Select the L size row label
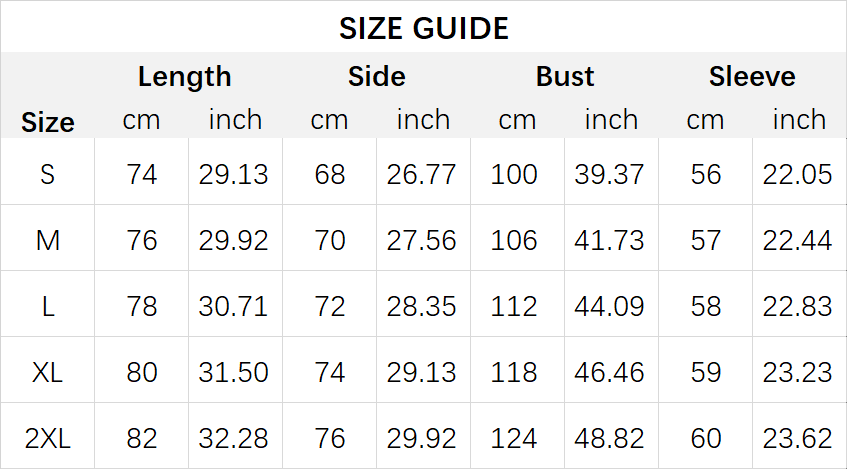 tap(48, 306)
